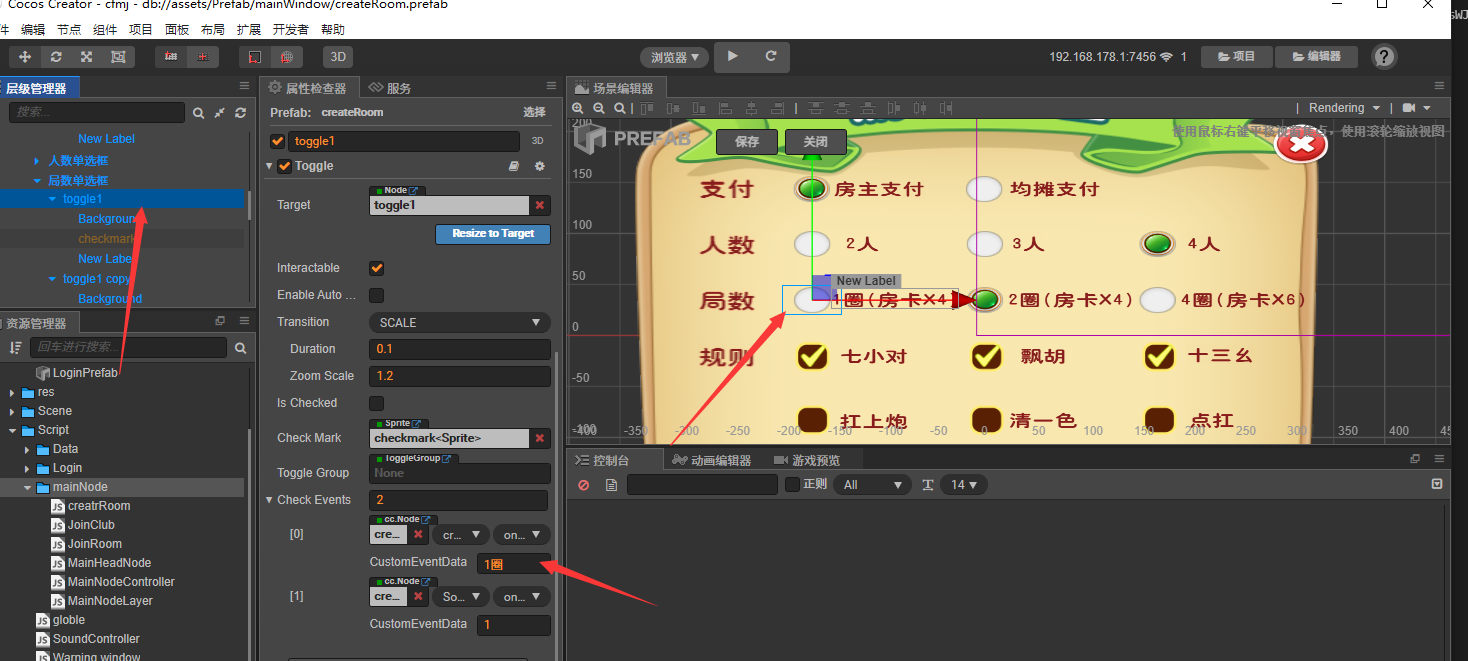Open the Transition SCALE dropdown
1468x661 pixels.
(x=460, y=322)
